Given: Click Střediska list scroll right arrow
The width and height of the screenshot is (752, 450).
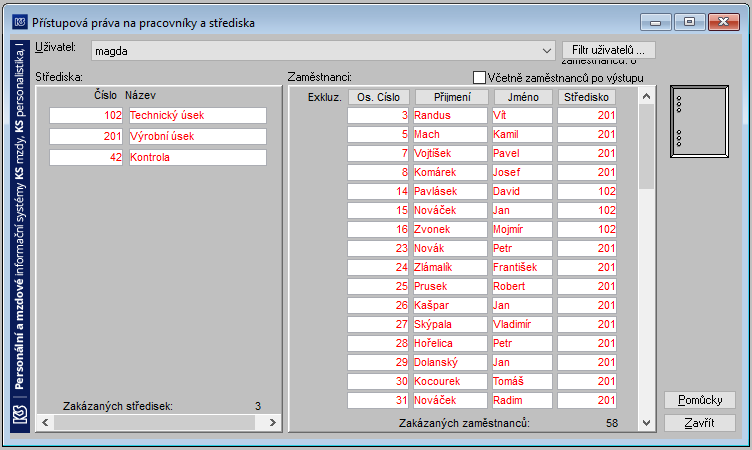Looking at the screenshot, I should 272,422.
